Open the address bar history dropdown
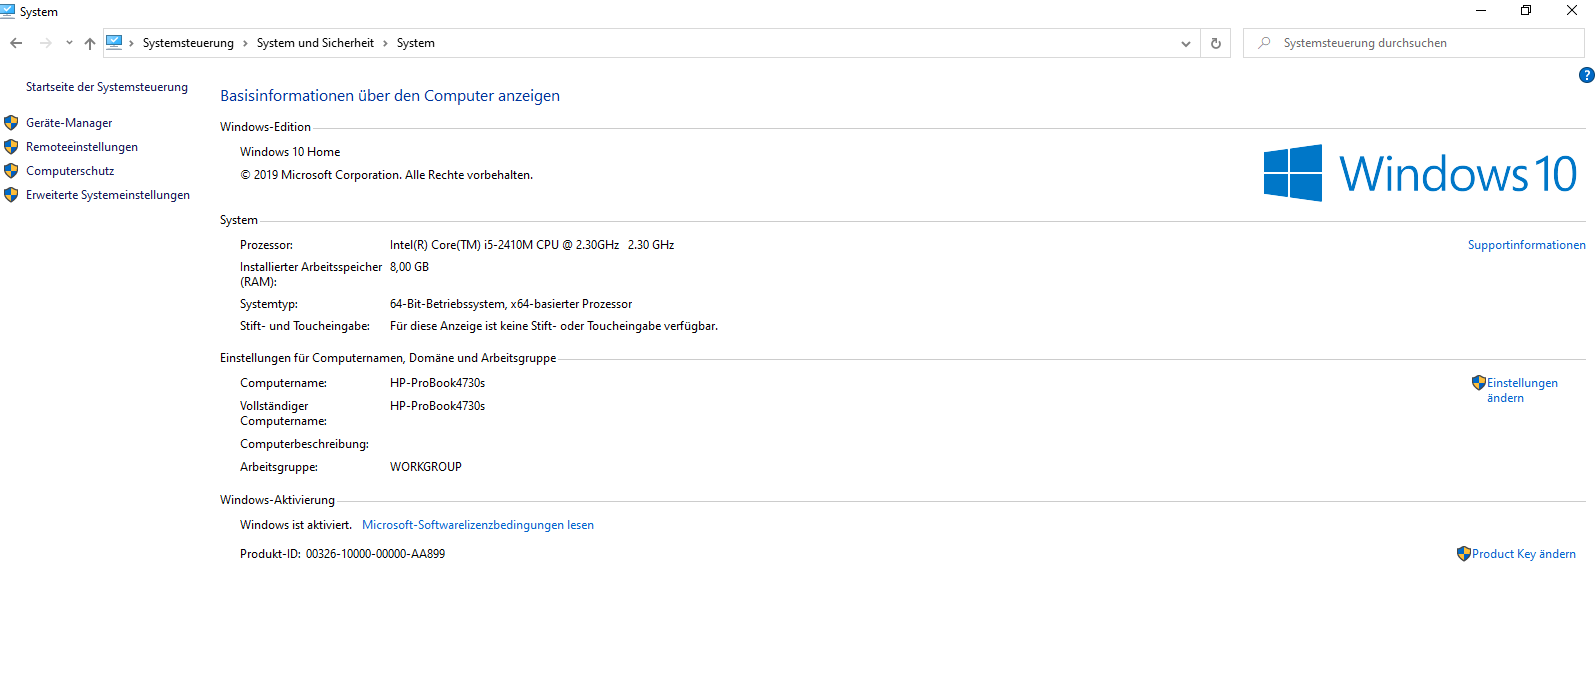Screen dimensions: 1596x681 pos(1186,43)
